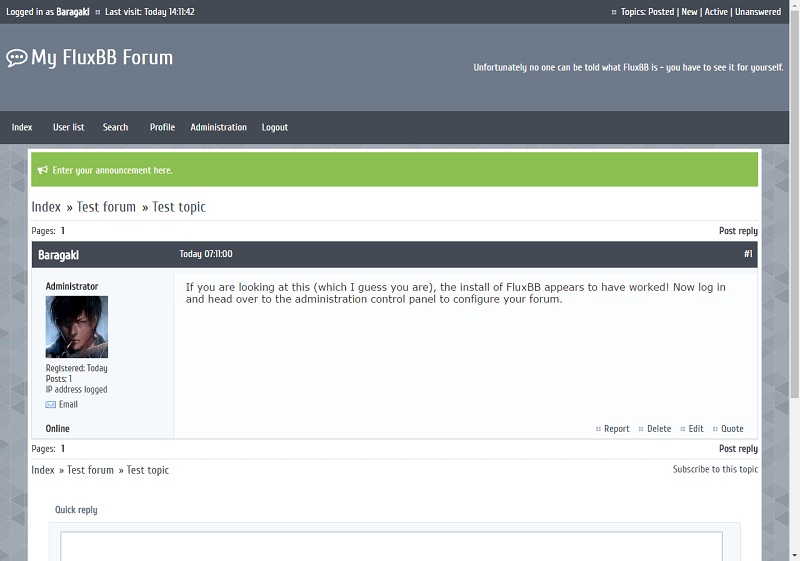Delete the post
This screenshot has width=800, height=561.
click(x=659, y=428)
